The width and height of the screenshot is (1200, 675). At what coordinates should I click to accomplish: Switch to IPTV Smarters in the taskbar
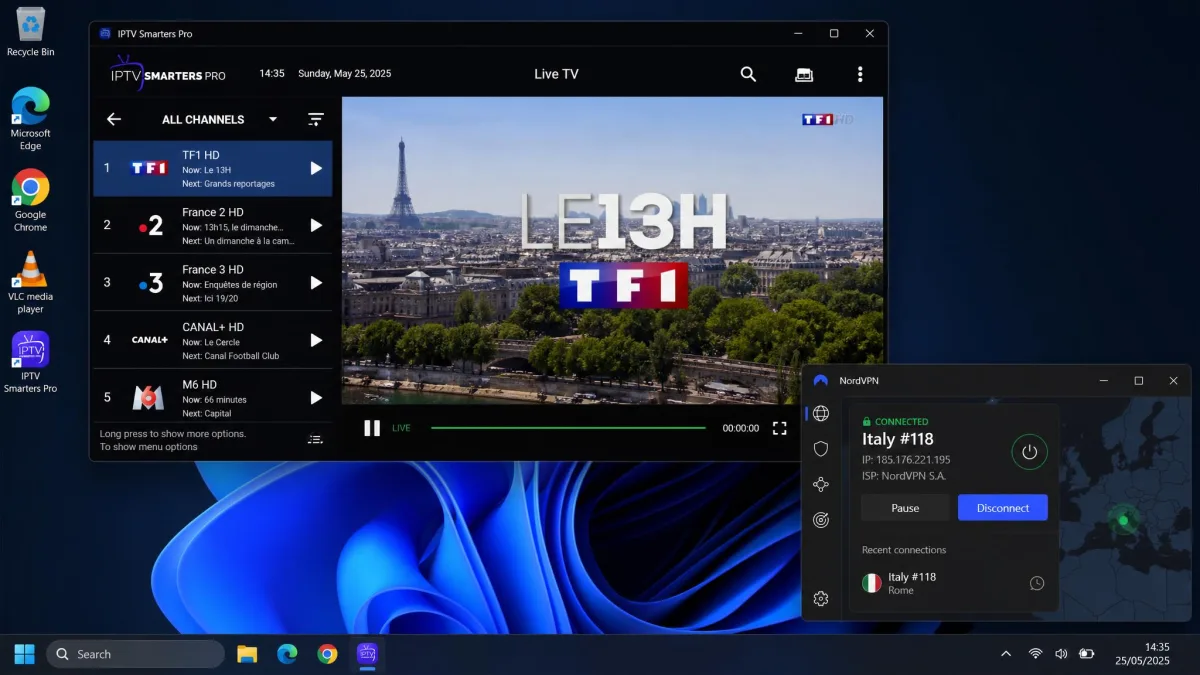pyautogui.click(x=367, y=654)
